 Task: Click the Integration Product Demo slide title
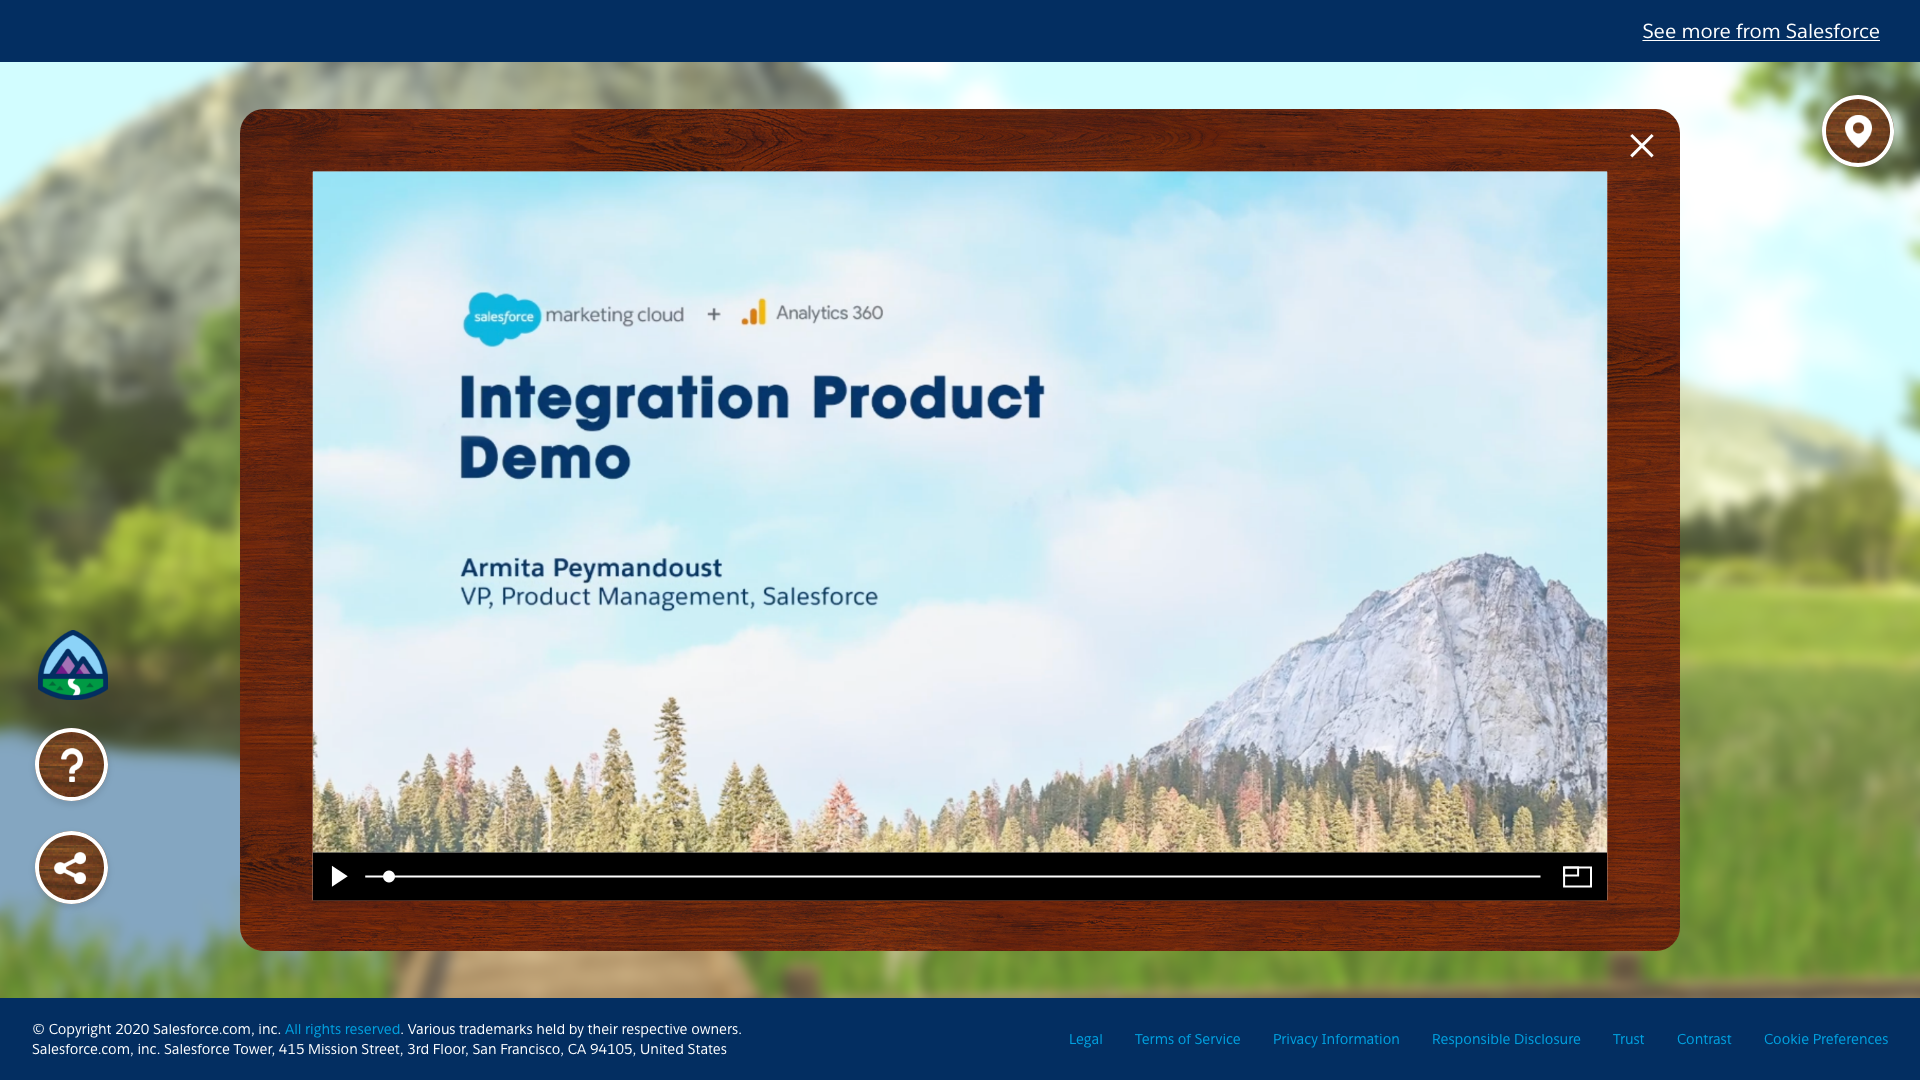751,427
